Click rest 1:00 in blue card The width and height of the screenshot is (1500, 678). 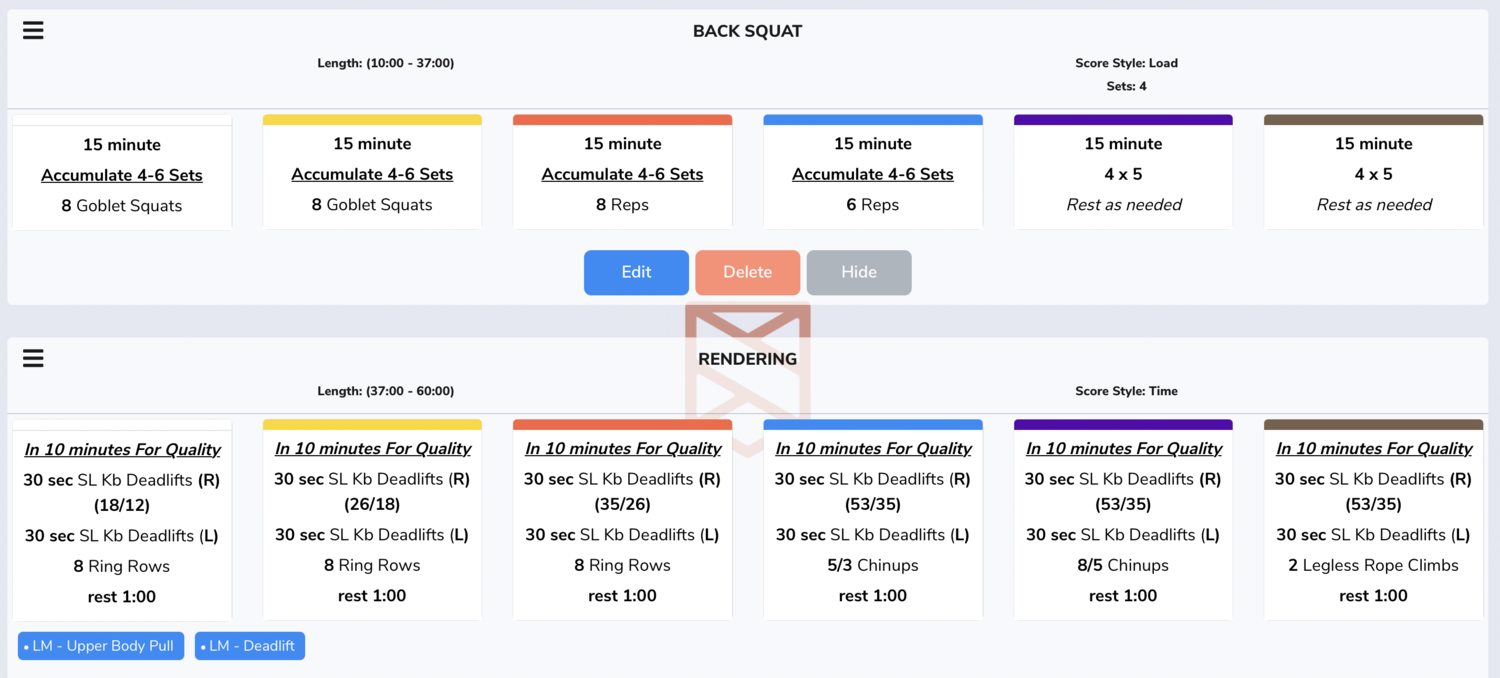tap(873, 596)
